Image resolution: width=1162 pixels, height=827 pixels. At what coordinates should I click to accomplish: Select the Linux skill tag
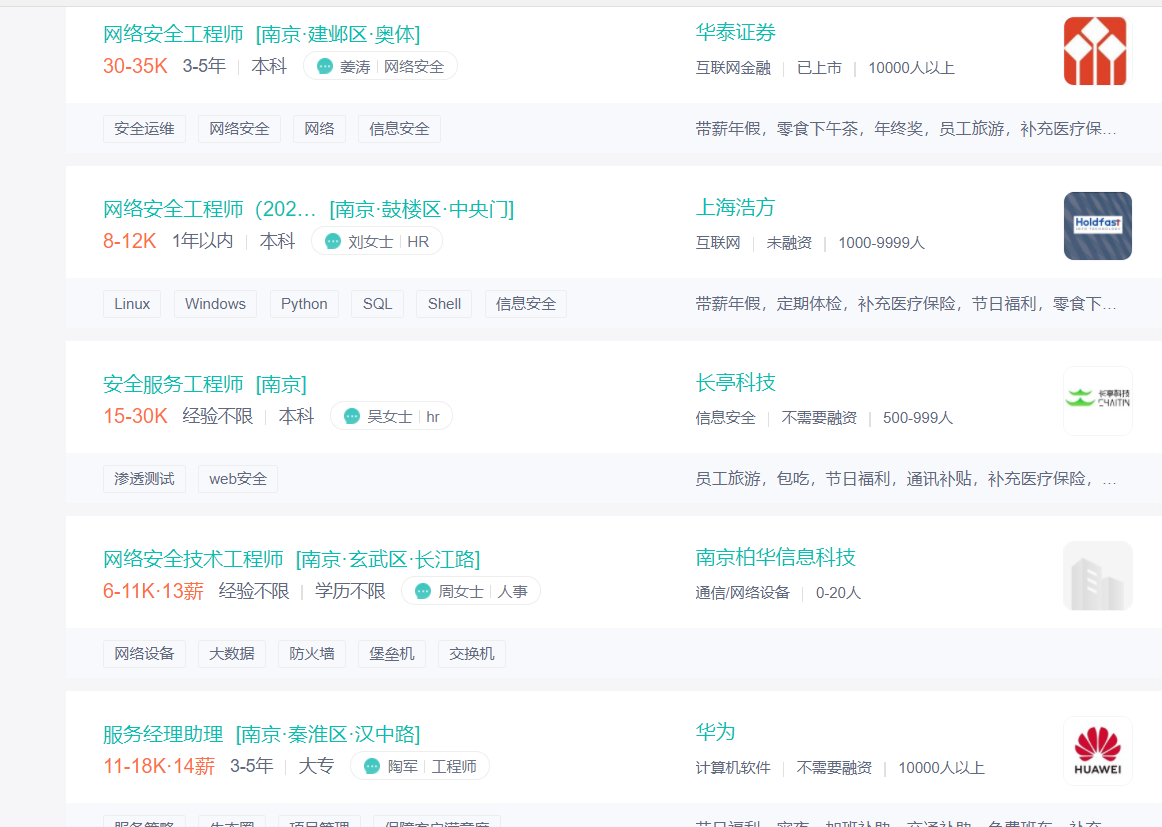pyautogui.click(x=132, y=304)
